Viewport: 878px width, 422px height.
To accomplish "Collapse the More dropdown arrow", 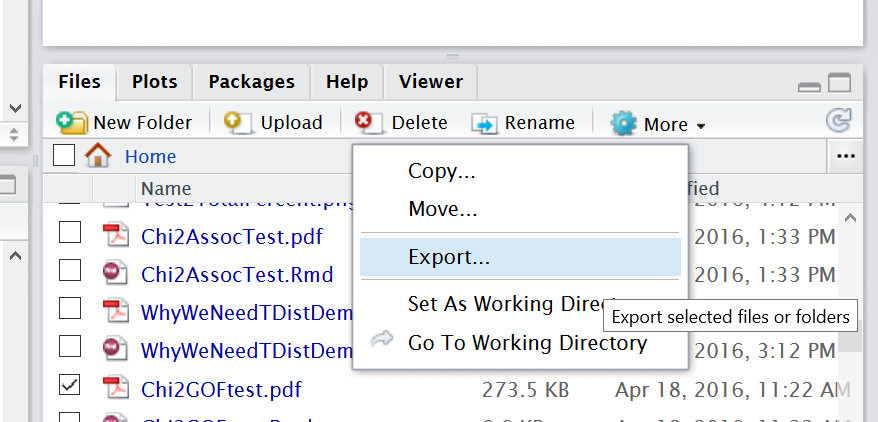I will click(x=700, y=126).
